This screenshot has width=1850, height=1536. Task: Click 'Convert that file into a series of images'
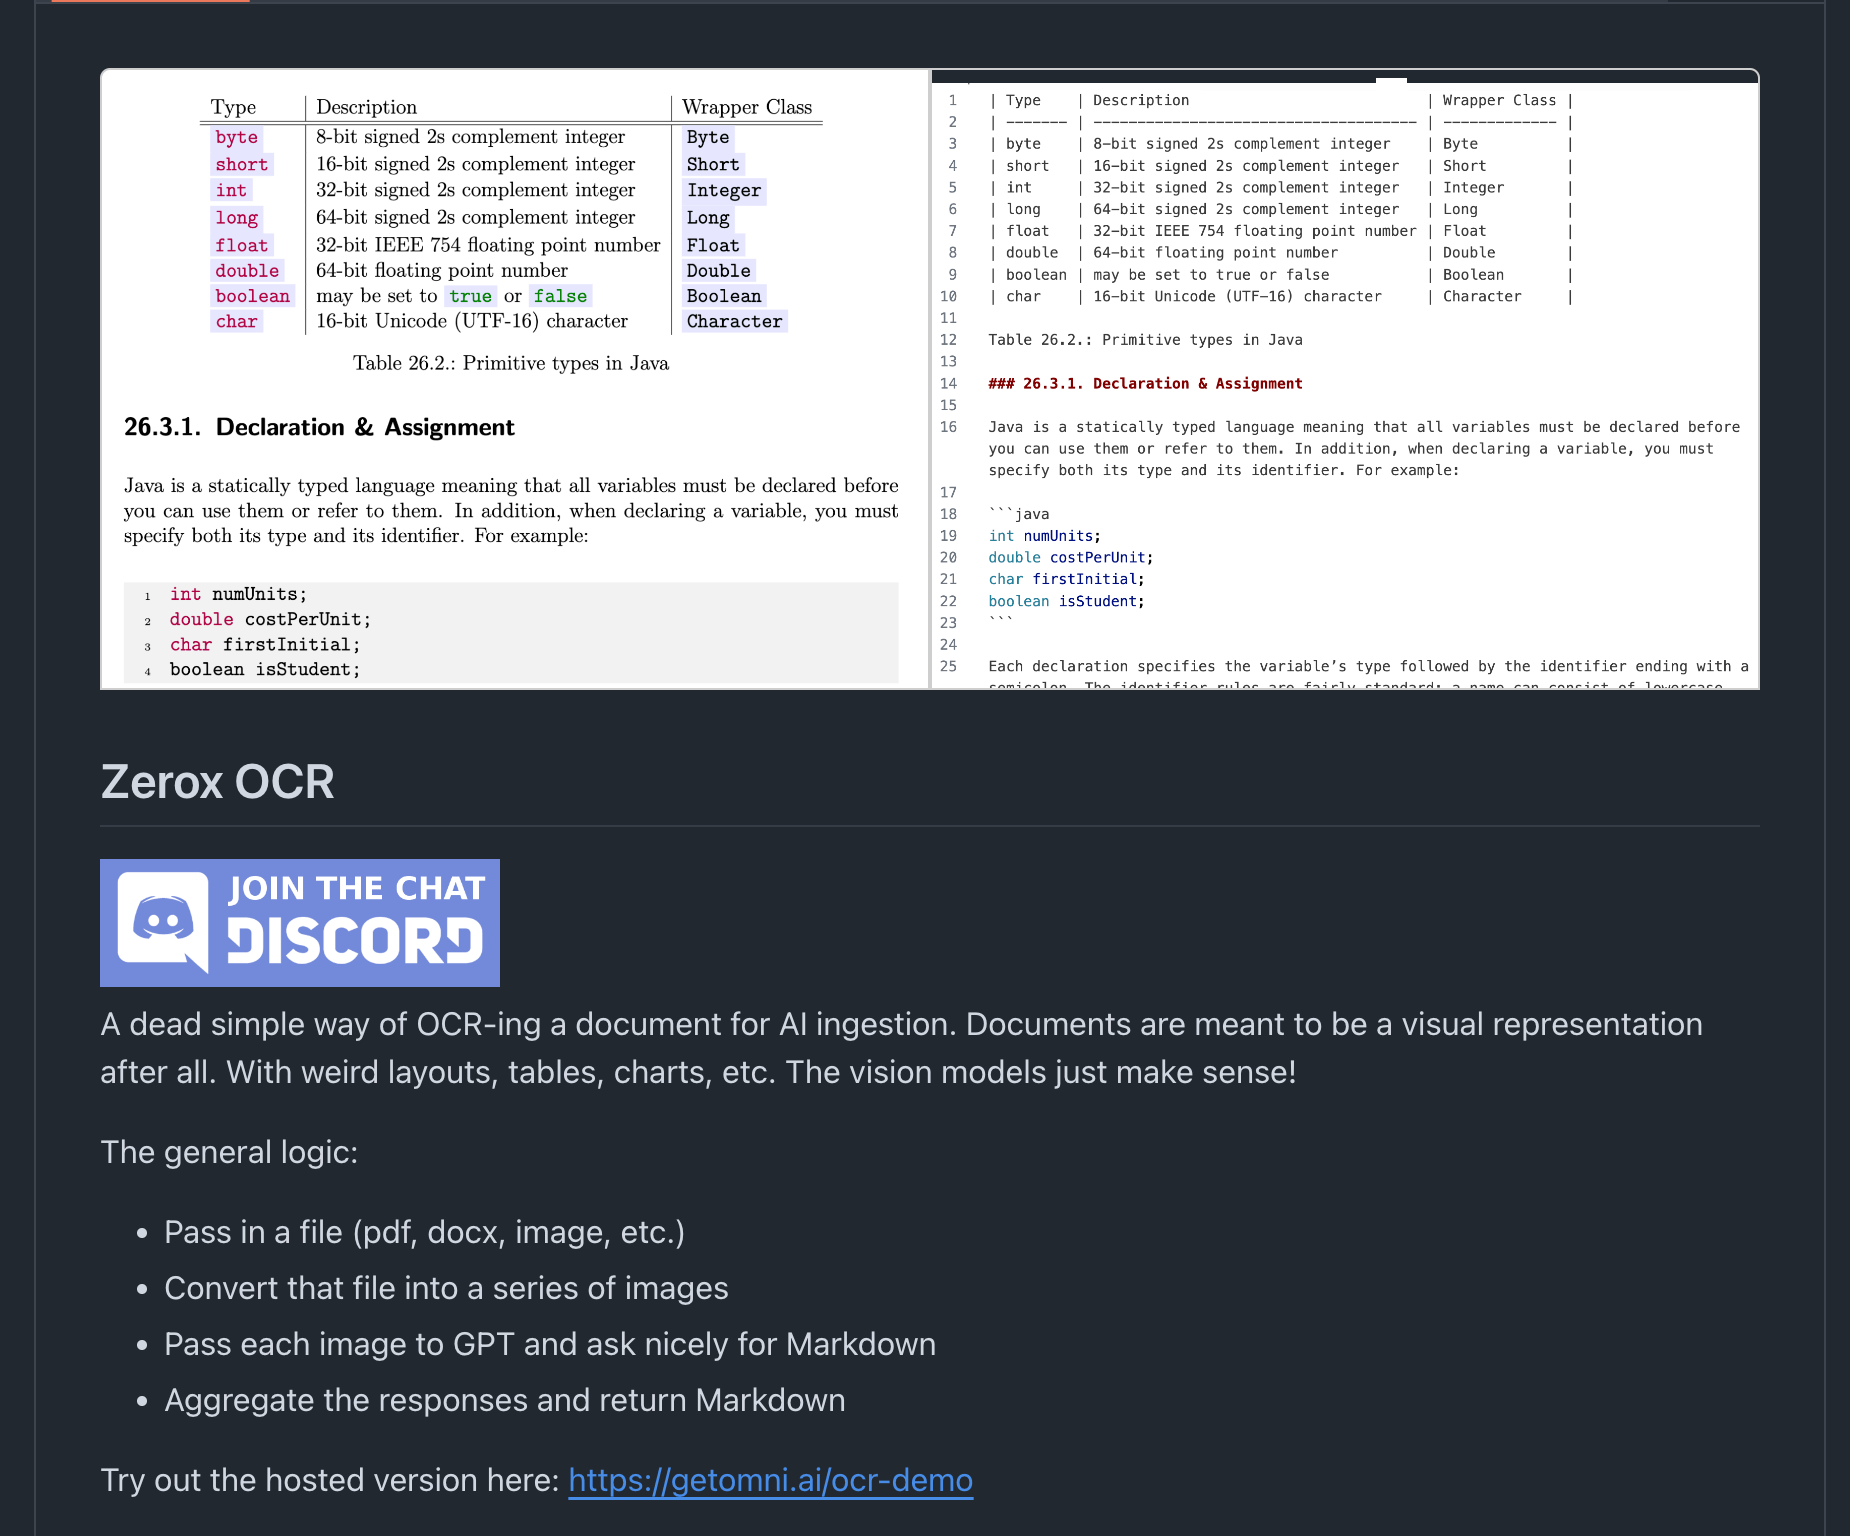tap(446, 1288)
